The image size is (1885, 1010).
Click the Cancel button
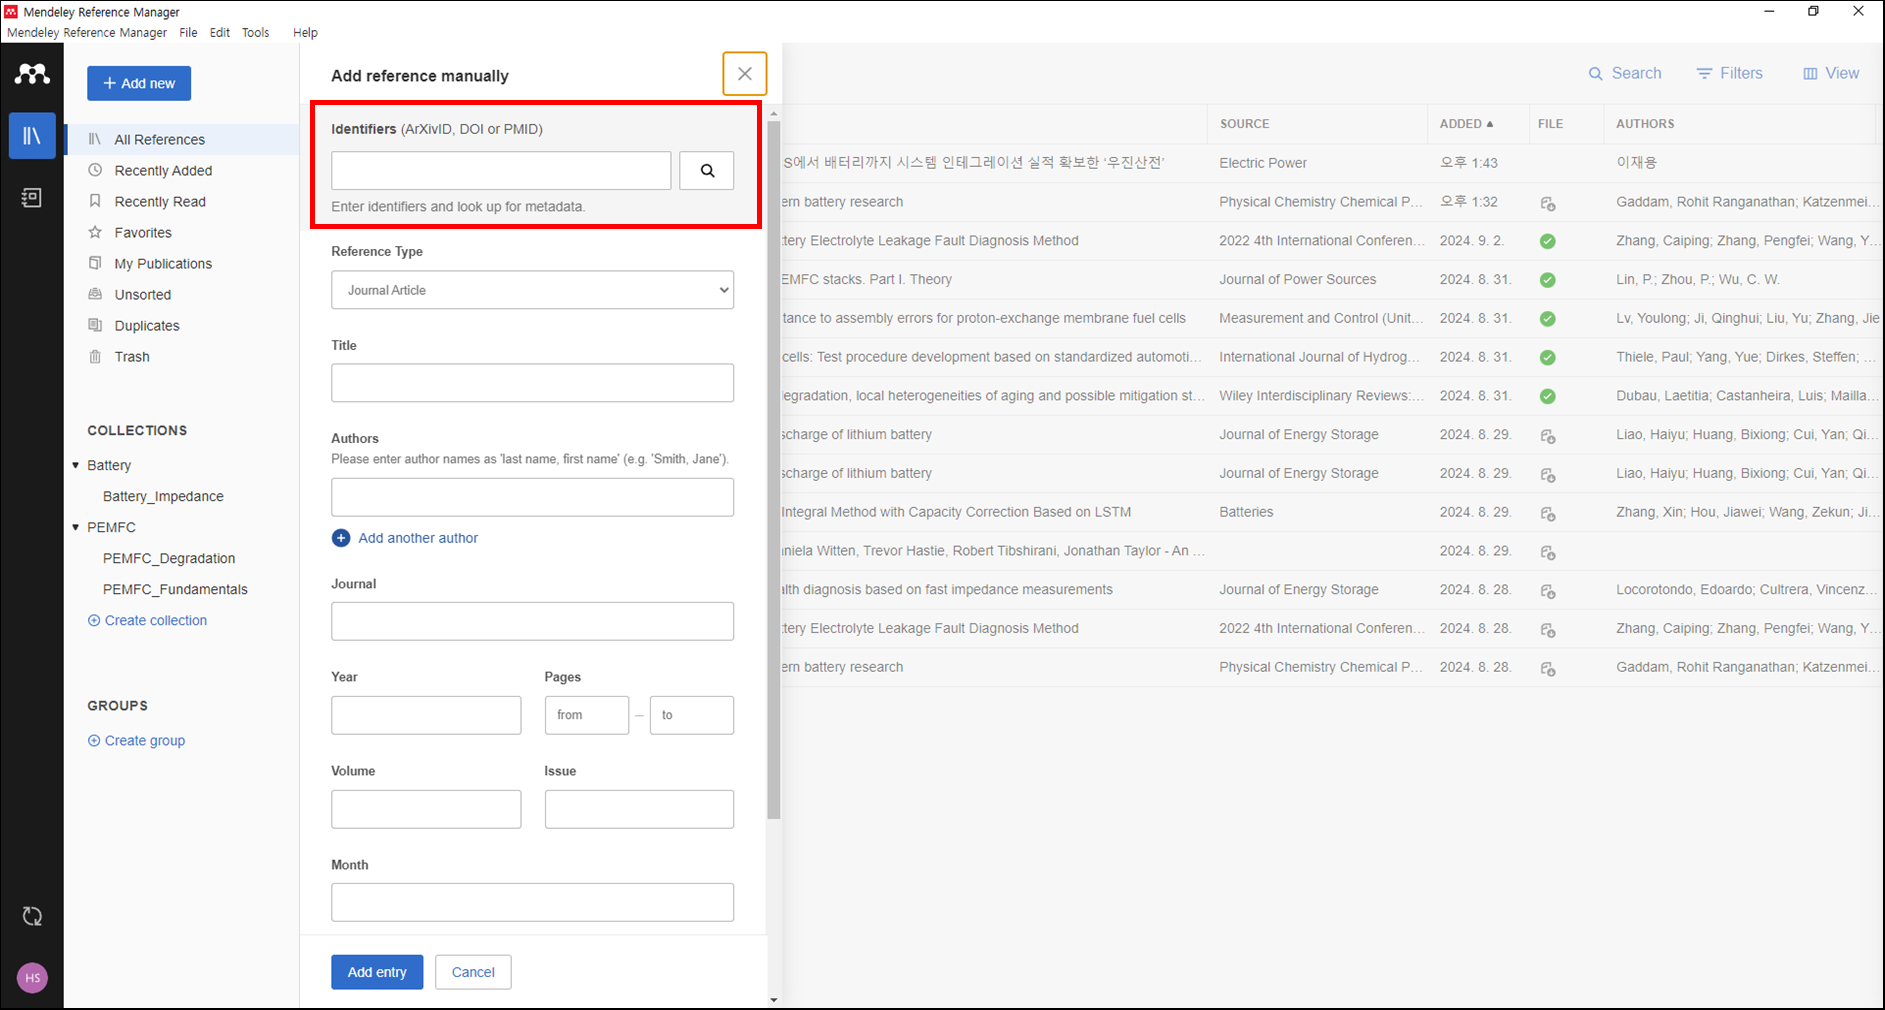click(473, 972)
